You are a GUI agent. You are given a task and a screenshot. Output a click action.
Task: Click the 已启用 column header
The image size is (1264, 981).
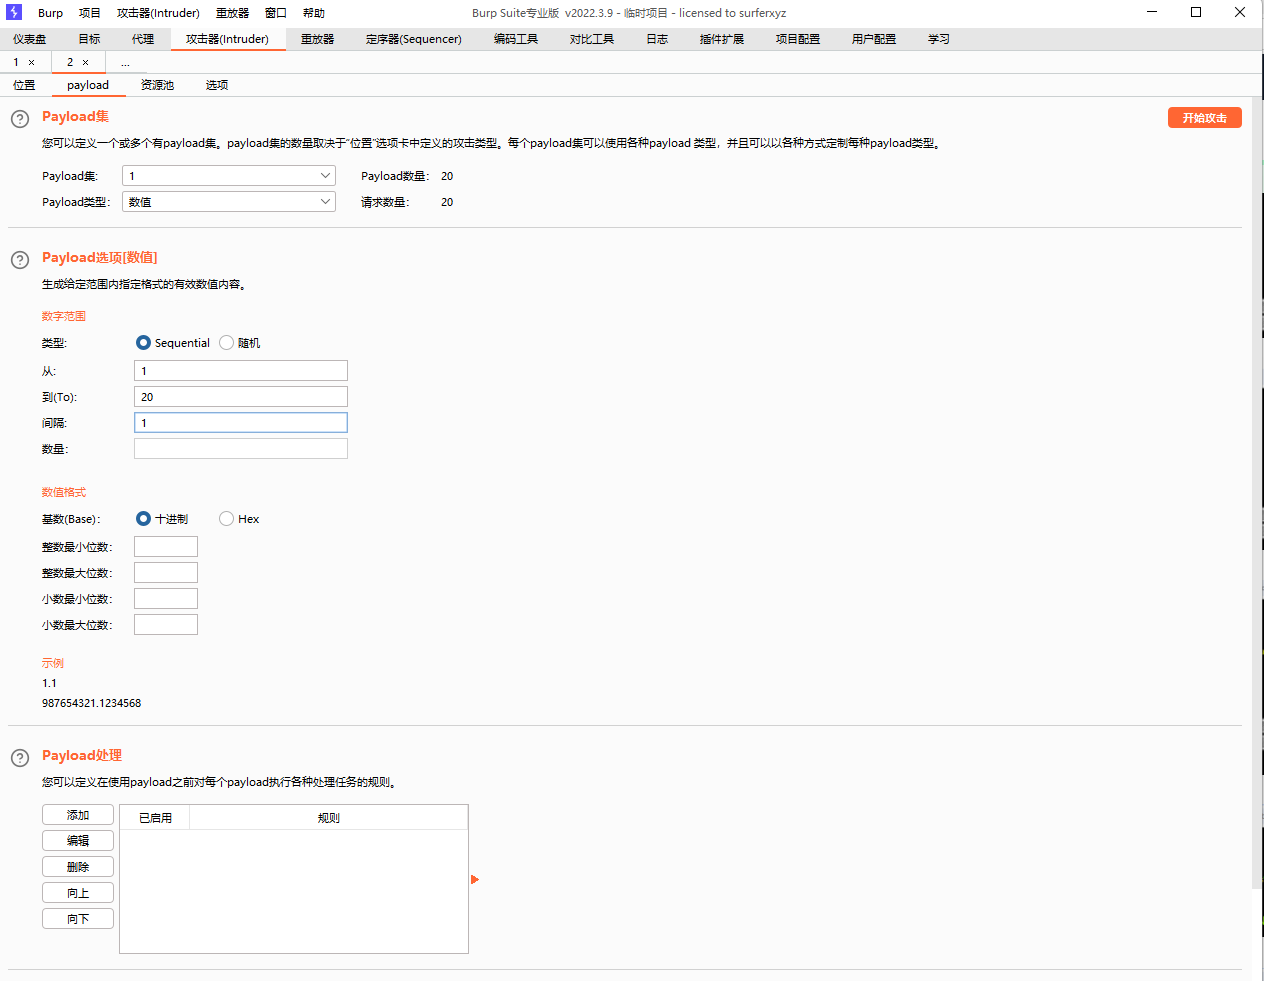[x=155, y=818]
